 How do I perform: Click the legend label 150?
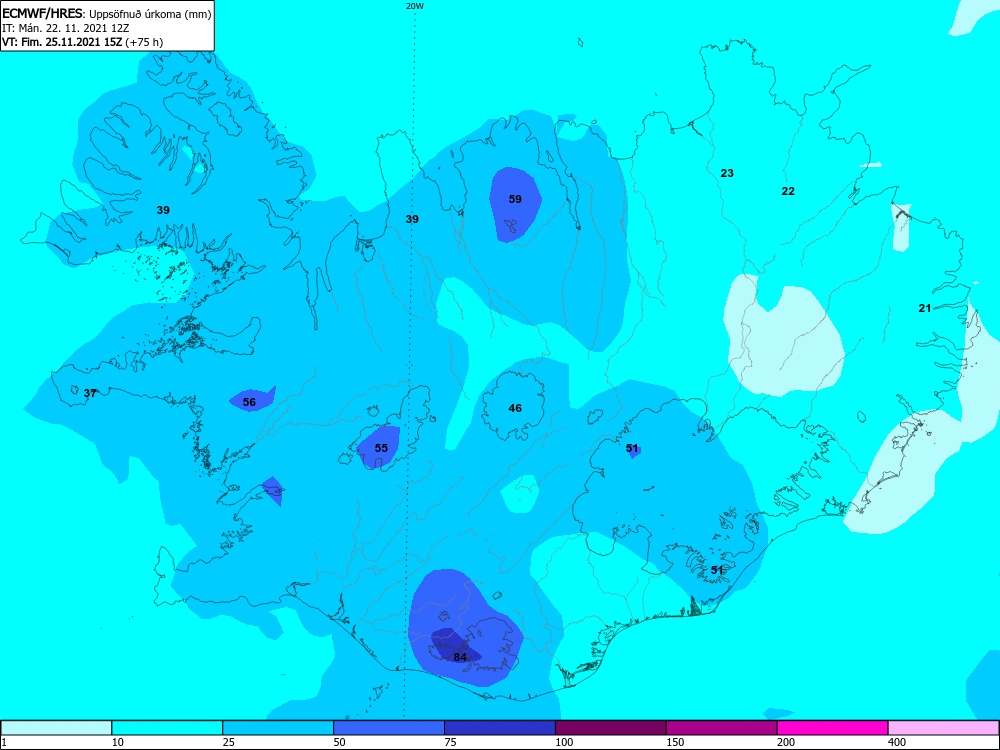click(675, 742)
